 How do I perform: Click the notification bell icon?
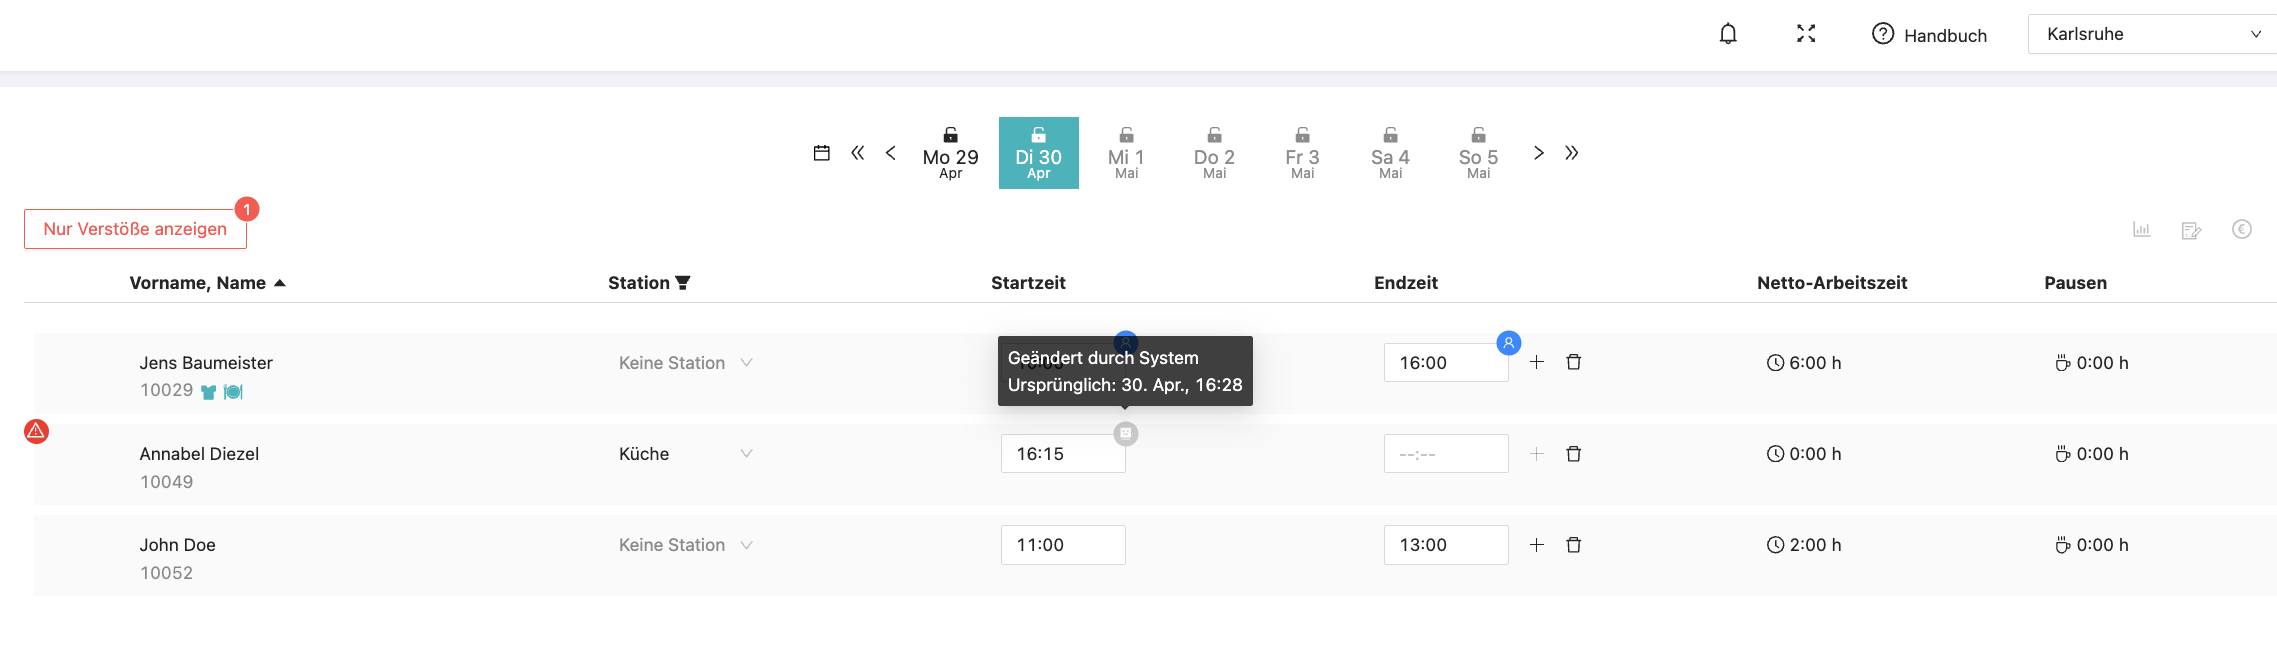click(x=1728, y=34)
